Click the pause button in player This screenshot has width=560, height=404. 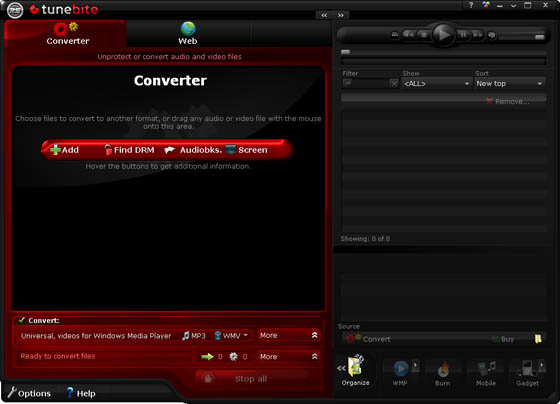[463, 35]
